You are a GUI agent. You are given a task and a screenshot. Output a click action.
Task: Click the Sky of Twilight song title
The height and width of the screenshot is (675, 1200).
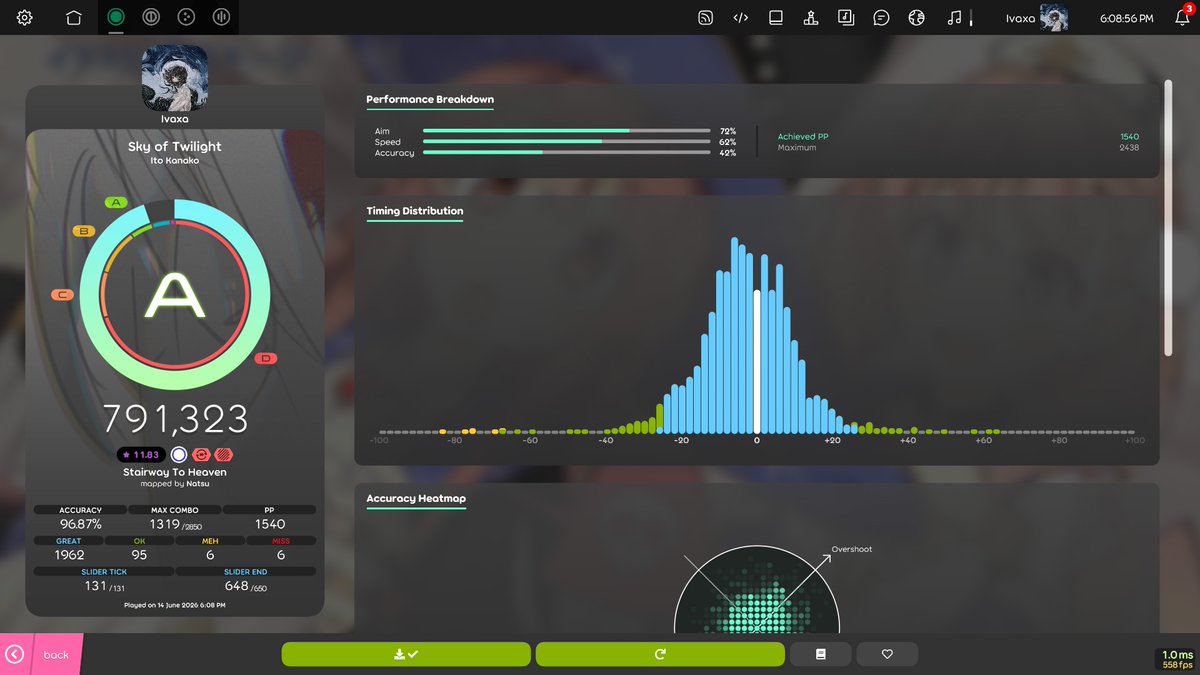coord(175,146)
